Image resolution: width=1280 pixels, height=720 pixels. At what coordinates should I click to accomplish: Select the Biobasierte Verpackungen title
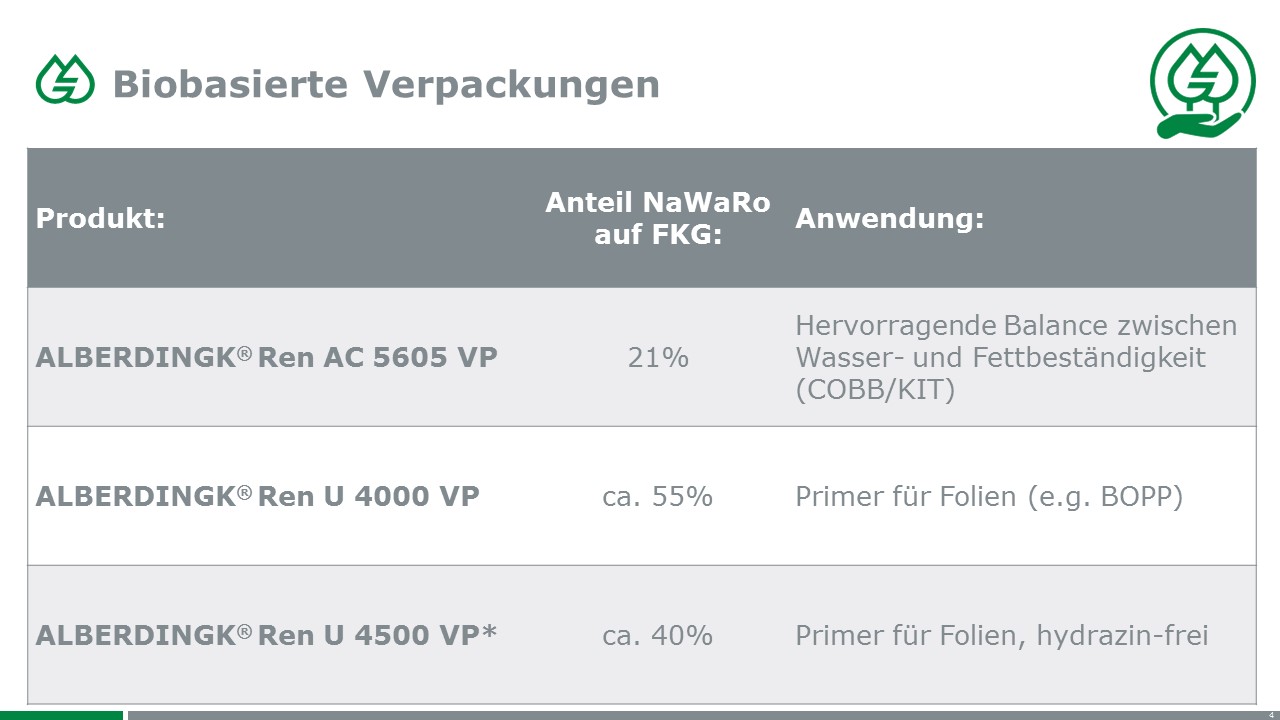pyautogui.click(x=386, y=84)
